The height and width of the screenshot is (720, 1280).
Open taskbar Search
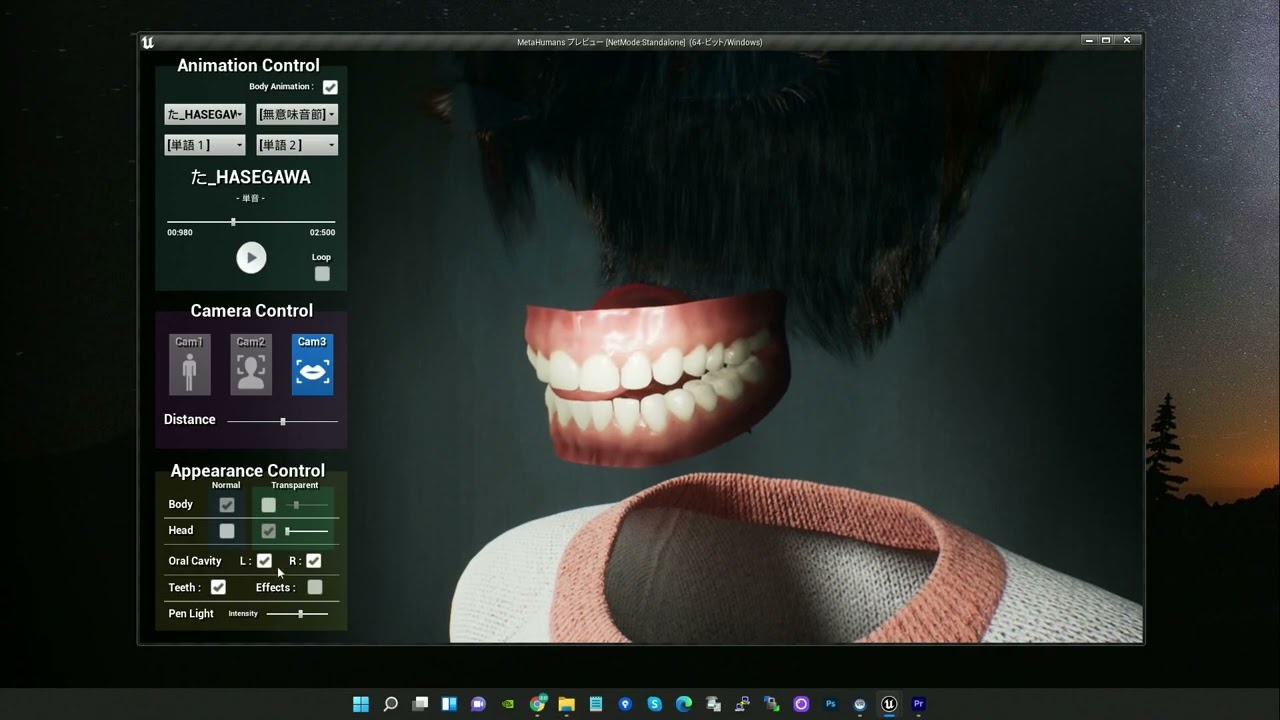(391, 704)
